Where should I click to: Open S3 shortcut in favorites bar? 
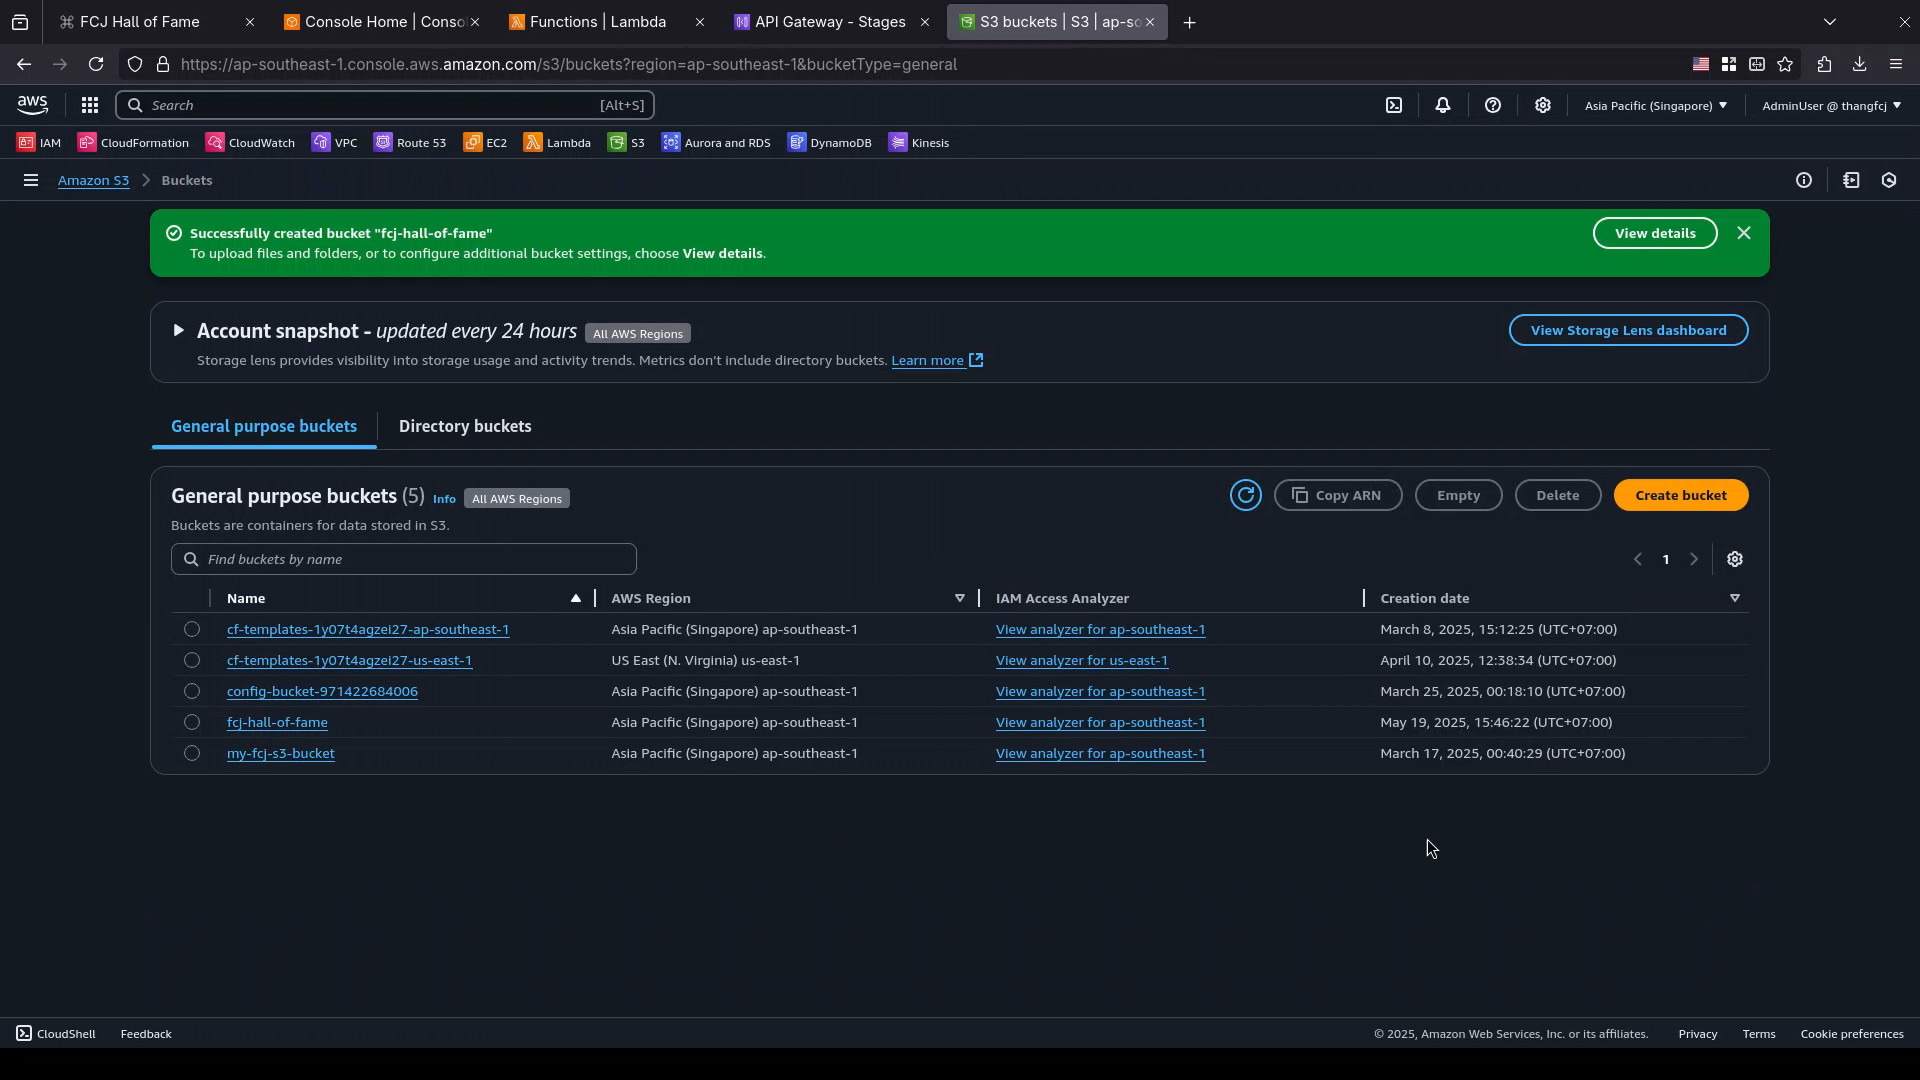627,143
